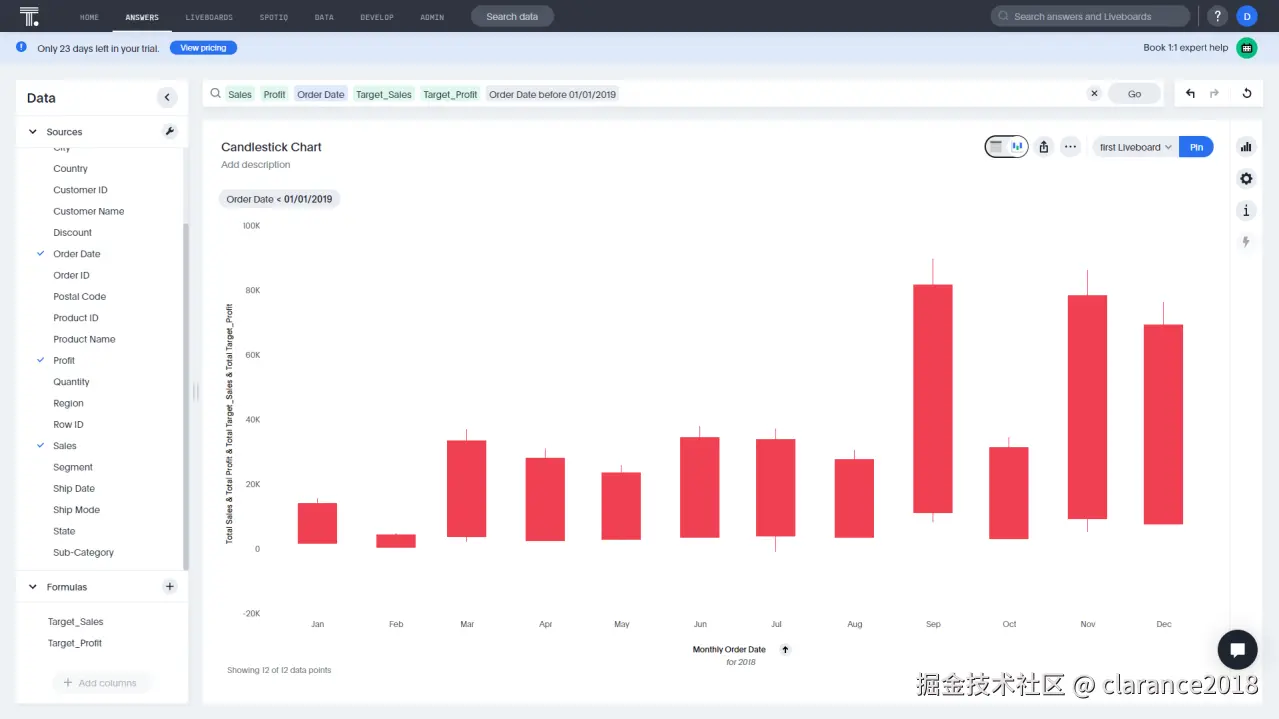
Task: Open the more options ellipsis menu
Action: (x=1070, y=147)
